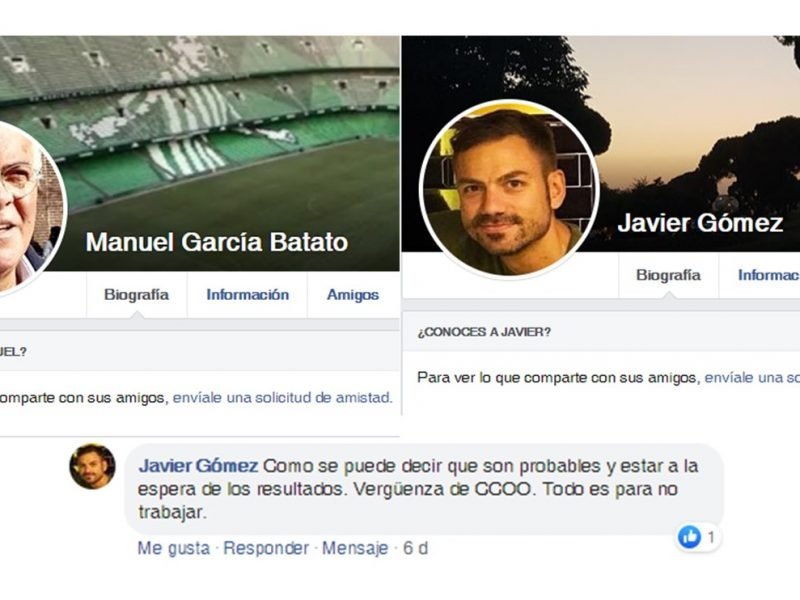This screenshot has height=600, width=800.
Task: Click Javier Gómez profile name heading
Action: (x=700, y=223)
